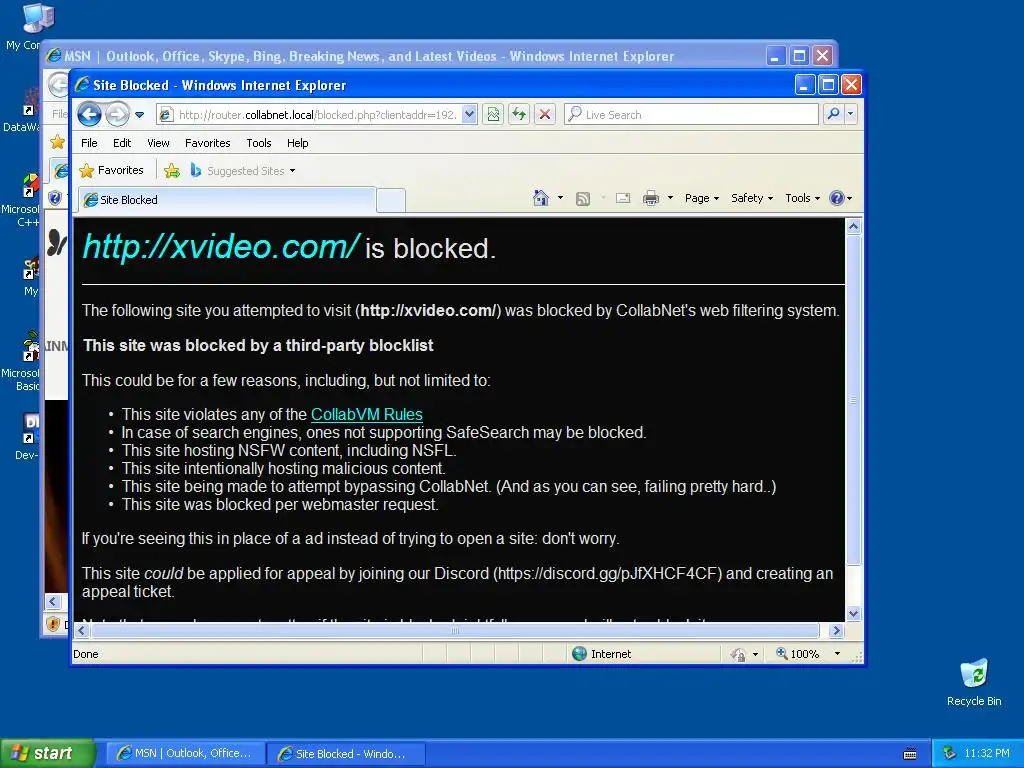Open the search provider dropdown arrow
The width and height of the screenshot is (1024, 768).
[x=850, y=114]
